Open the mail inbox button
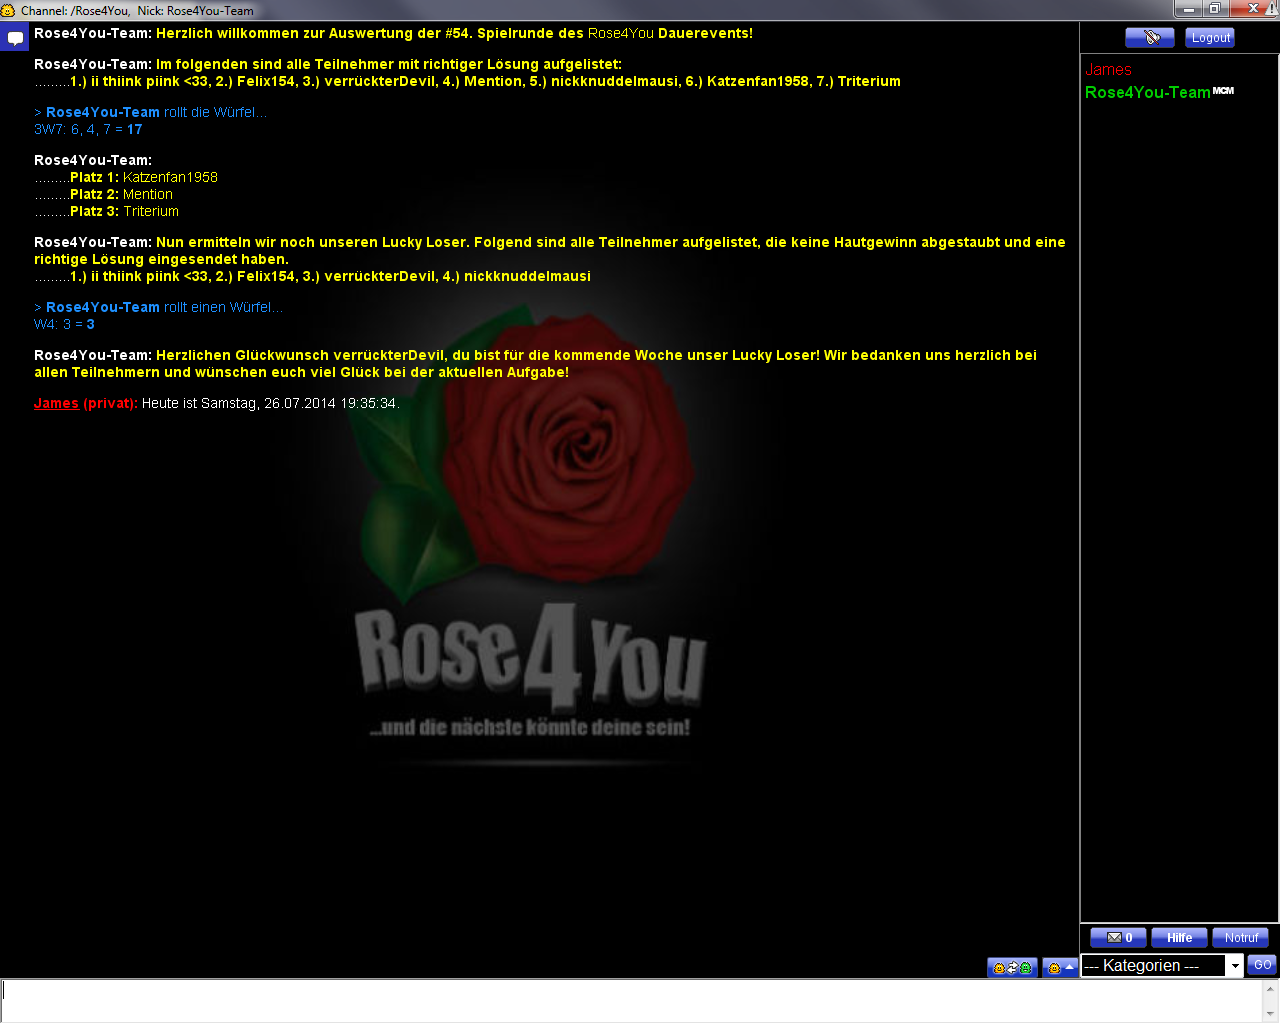1280x1024 pixels. [1118, 938]
